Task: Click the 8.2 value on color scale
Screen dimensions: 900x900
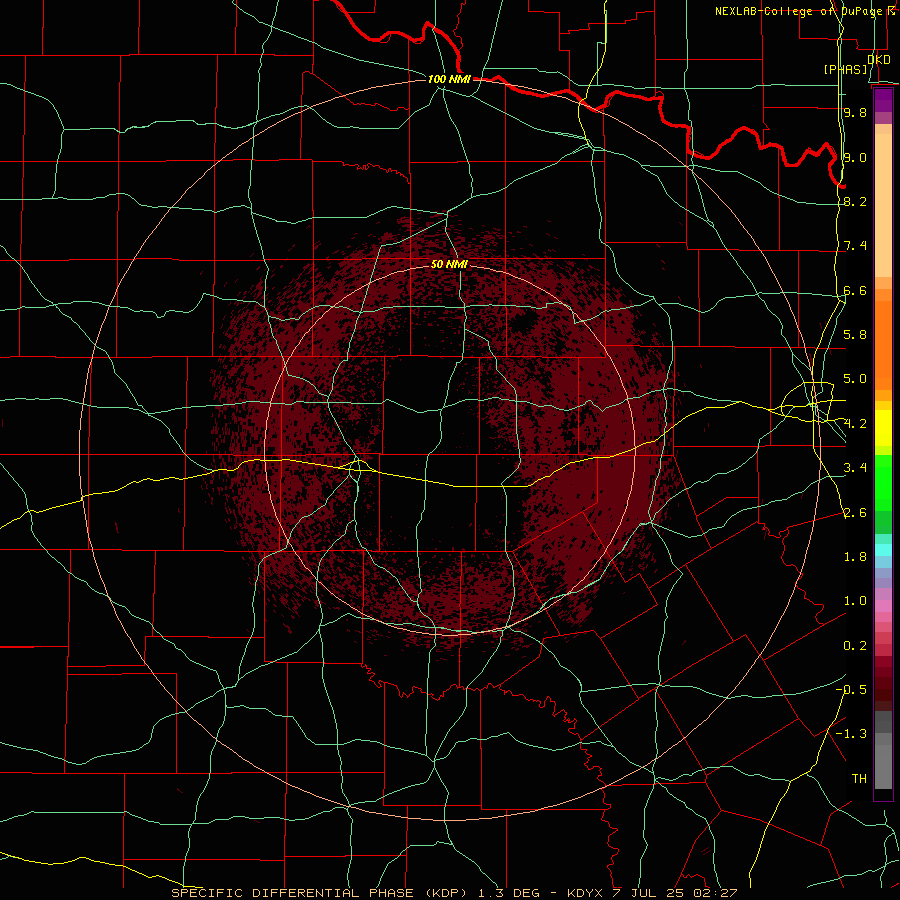Action: click(x=855, y=201)
